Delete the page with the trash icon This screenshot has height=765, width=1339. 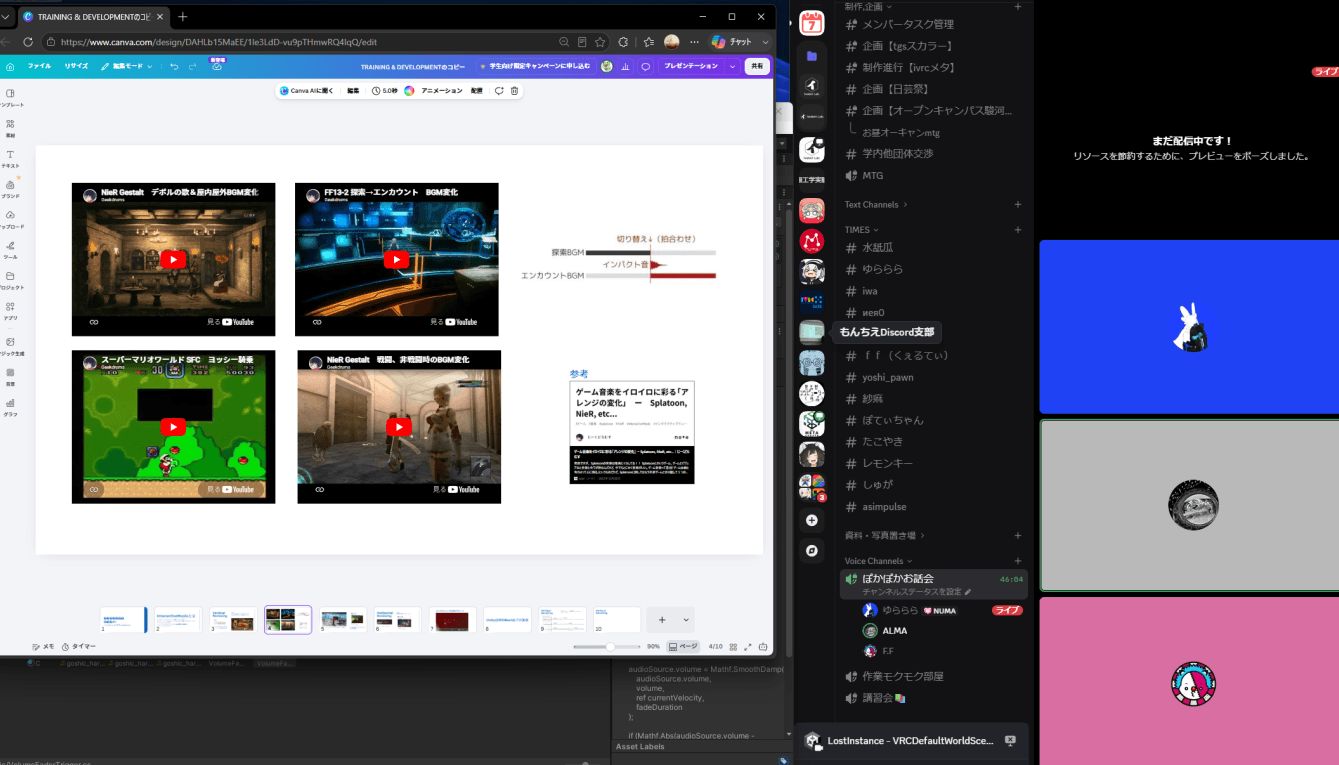(x=514, y=91)
